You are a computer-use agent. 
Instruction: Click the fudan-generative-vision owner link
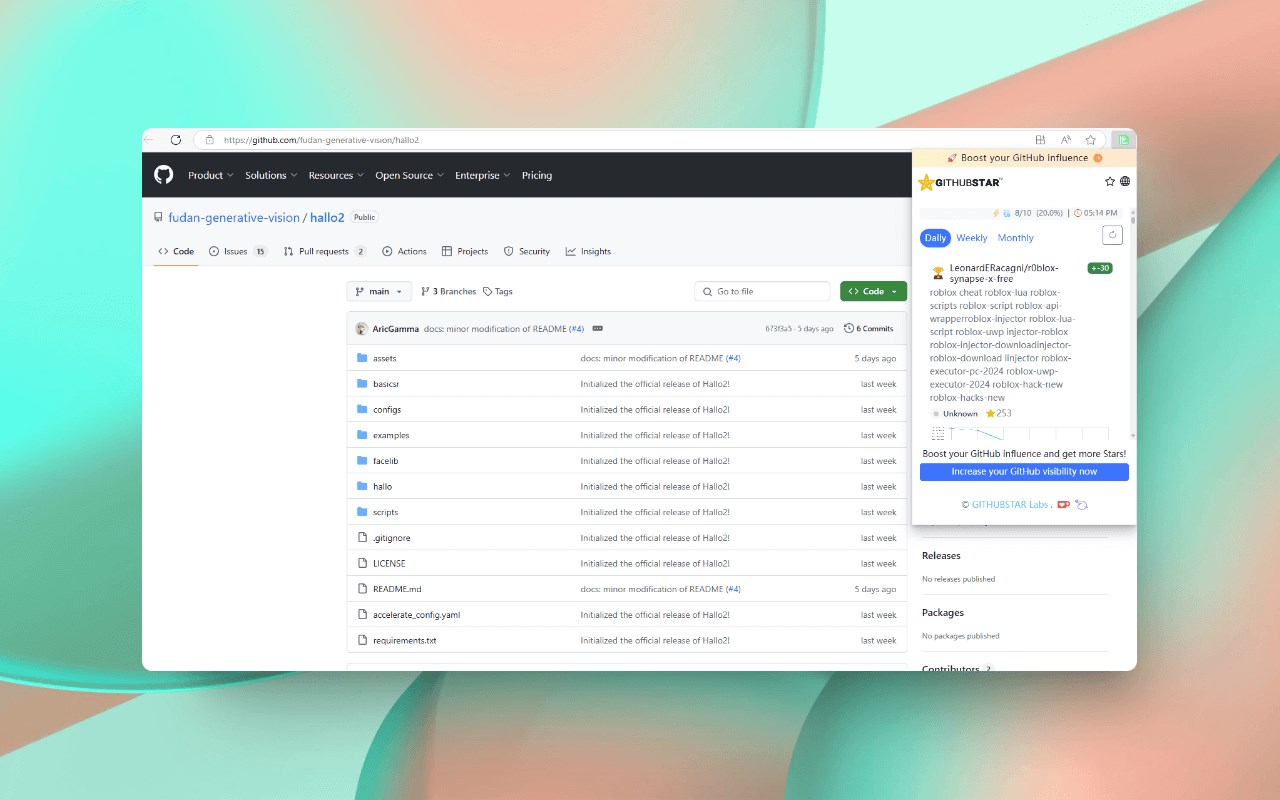[x=234, y=217]
